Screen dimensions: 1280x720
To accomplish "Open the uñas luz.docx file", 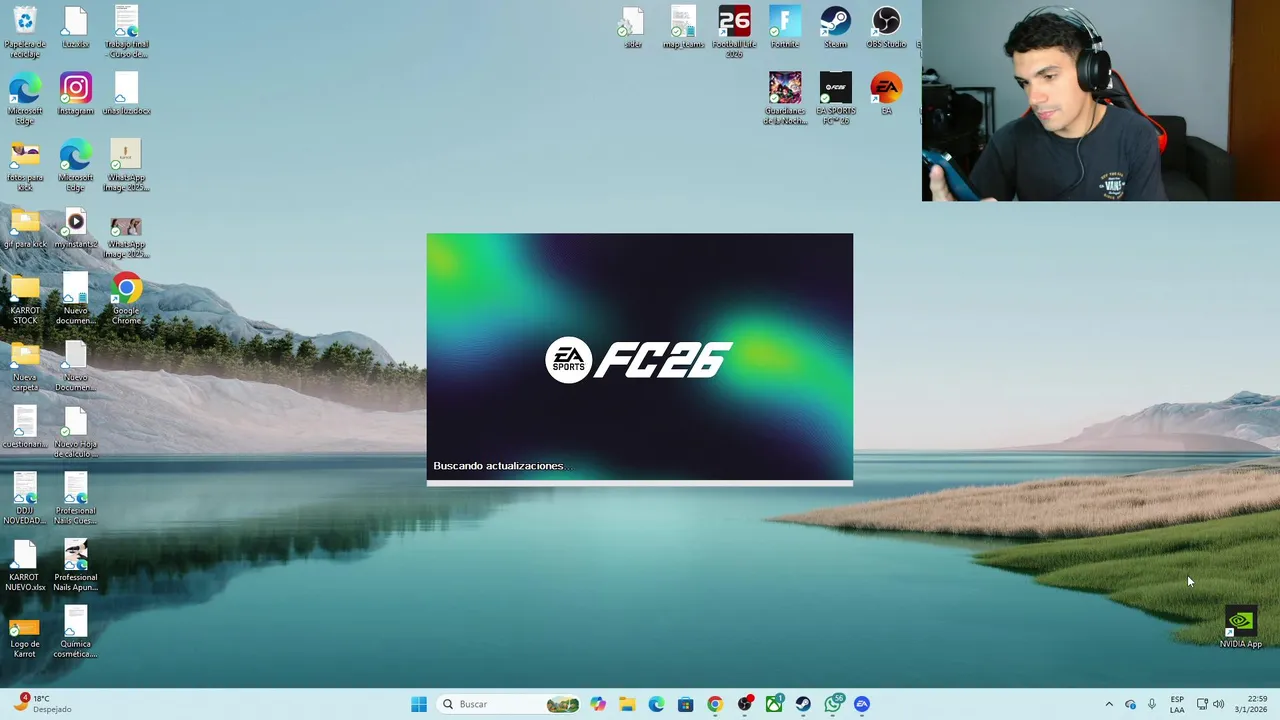I will pyautogui.click(x=126, y=94).
